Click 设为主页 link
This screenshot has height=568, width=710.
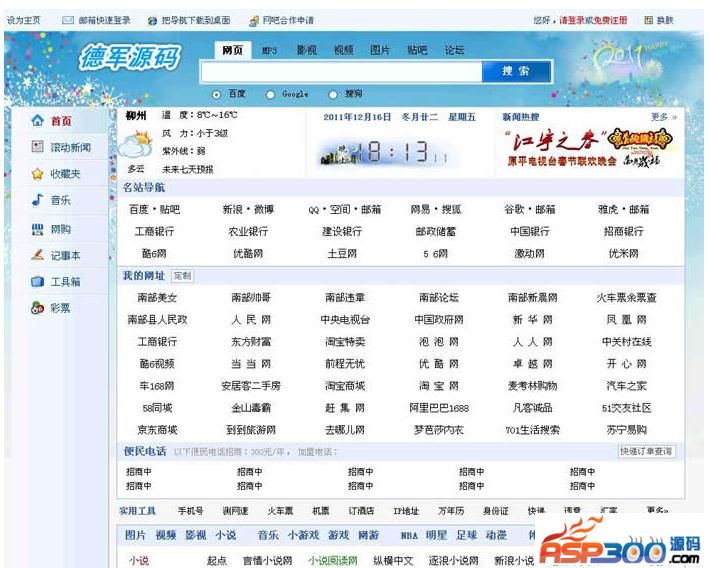[24, 20]
